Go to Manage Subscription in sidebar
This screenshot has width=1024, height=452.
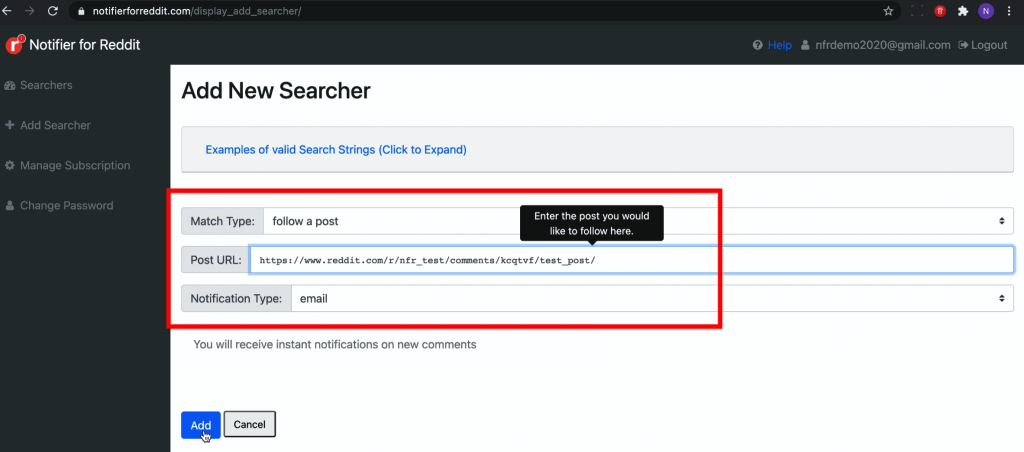[x=75, y=165]
